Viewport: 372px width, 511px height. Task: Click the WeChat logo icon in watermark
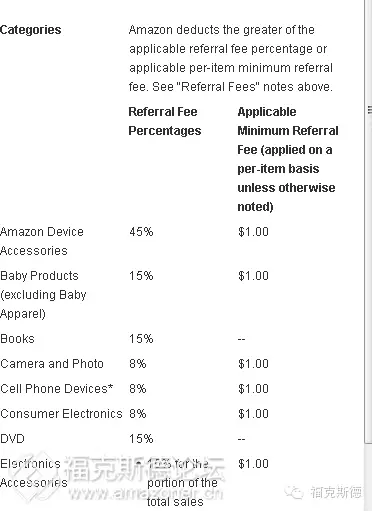pos(294,492)
